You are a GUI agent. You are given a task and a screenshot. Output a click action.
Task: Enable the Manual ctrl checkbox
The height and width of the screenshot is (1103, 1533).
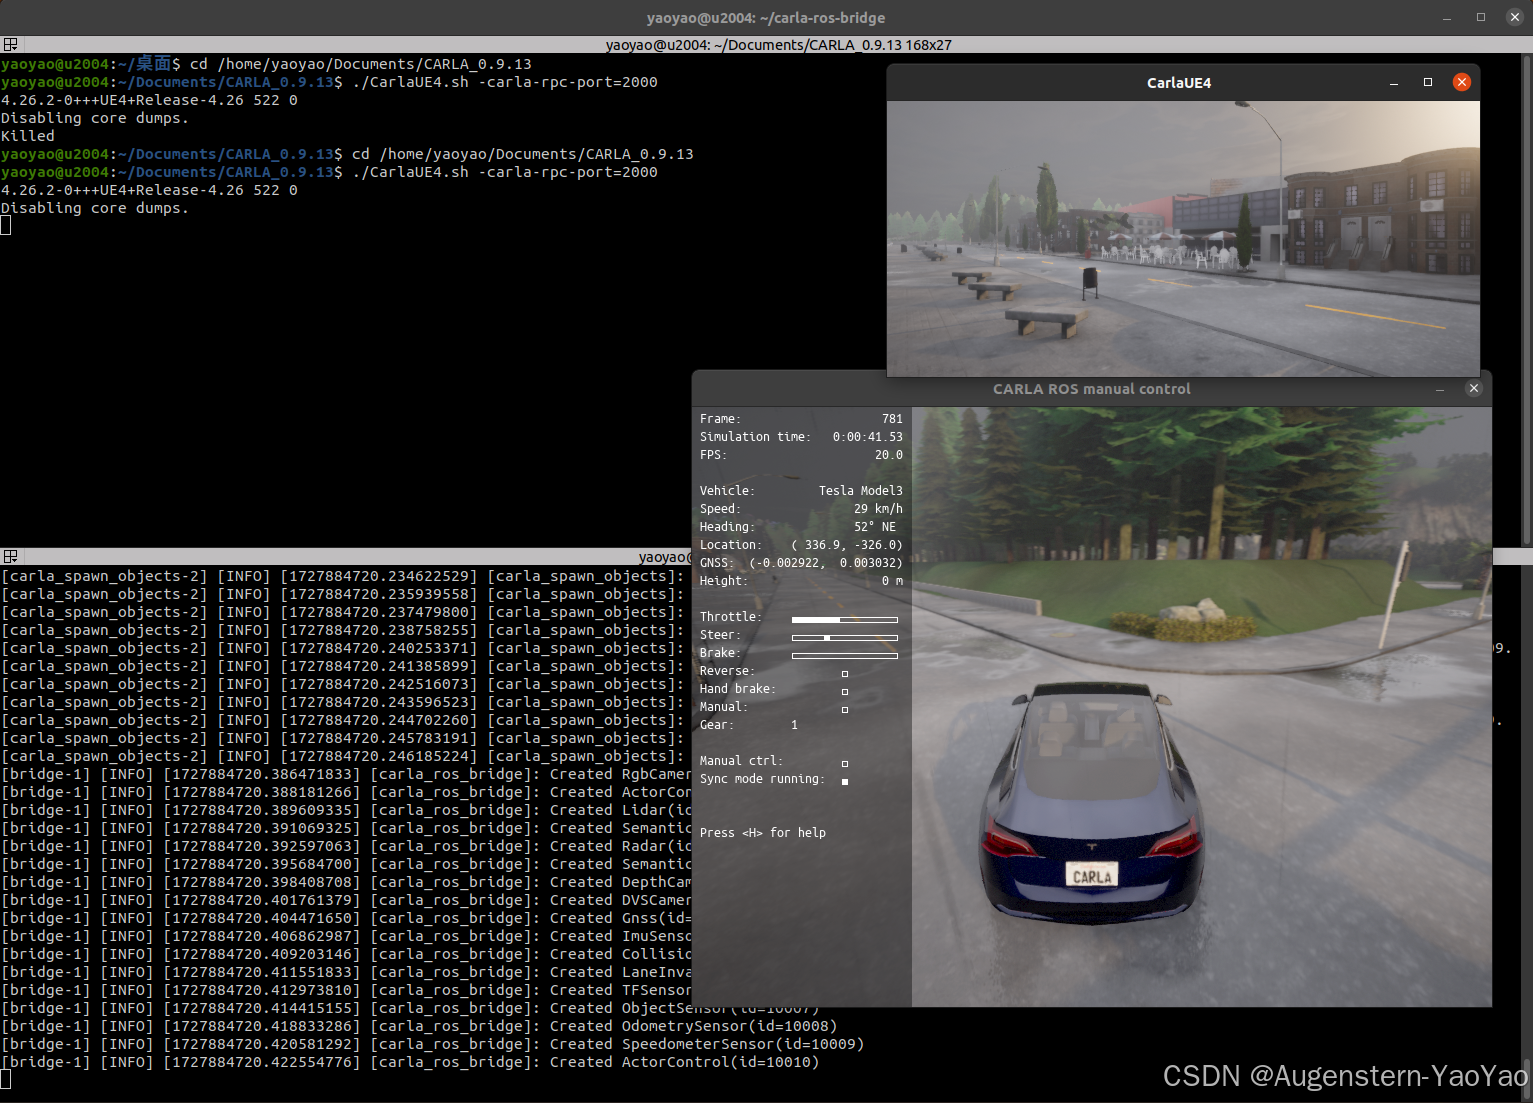pyautogui.click(x=845, y=763)
